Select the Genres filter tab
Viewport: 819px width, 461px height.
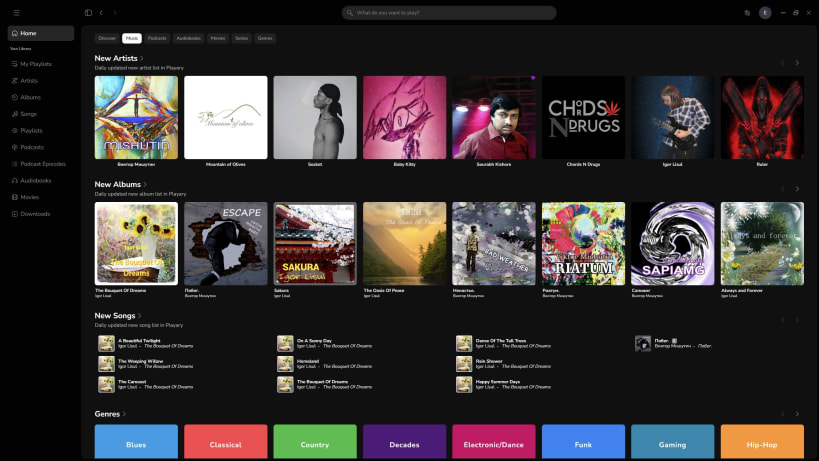point(265,38)
